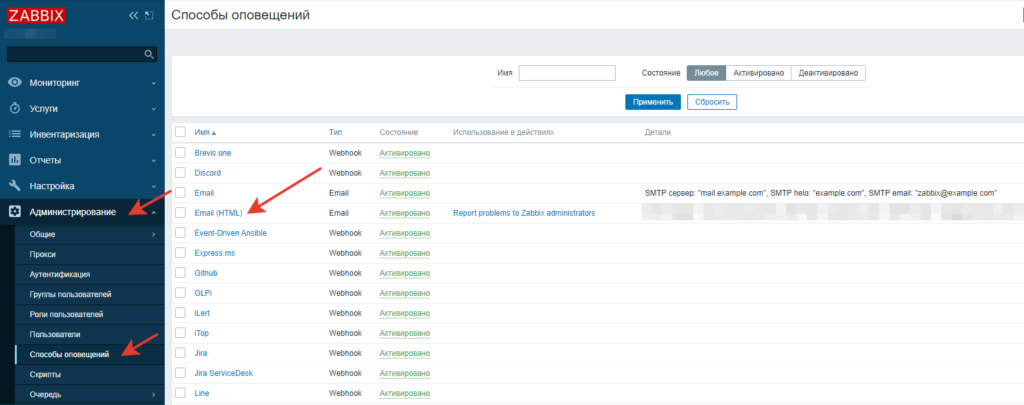Check the Event-Driven Ansible row checkbox

[x=180, y=233]
